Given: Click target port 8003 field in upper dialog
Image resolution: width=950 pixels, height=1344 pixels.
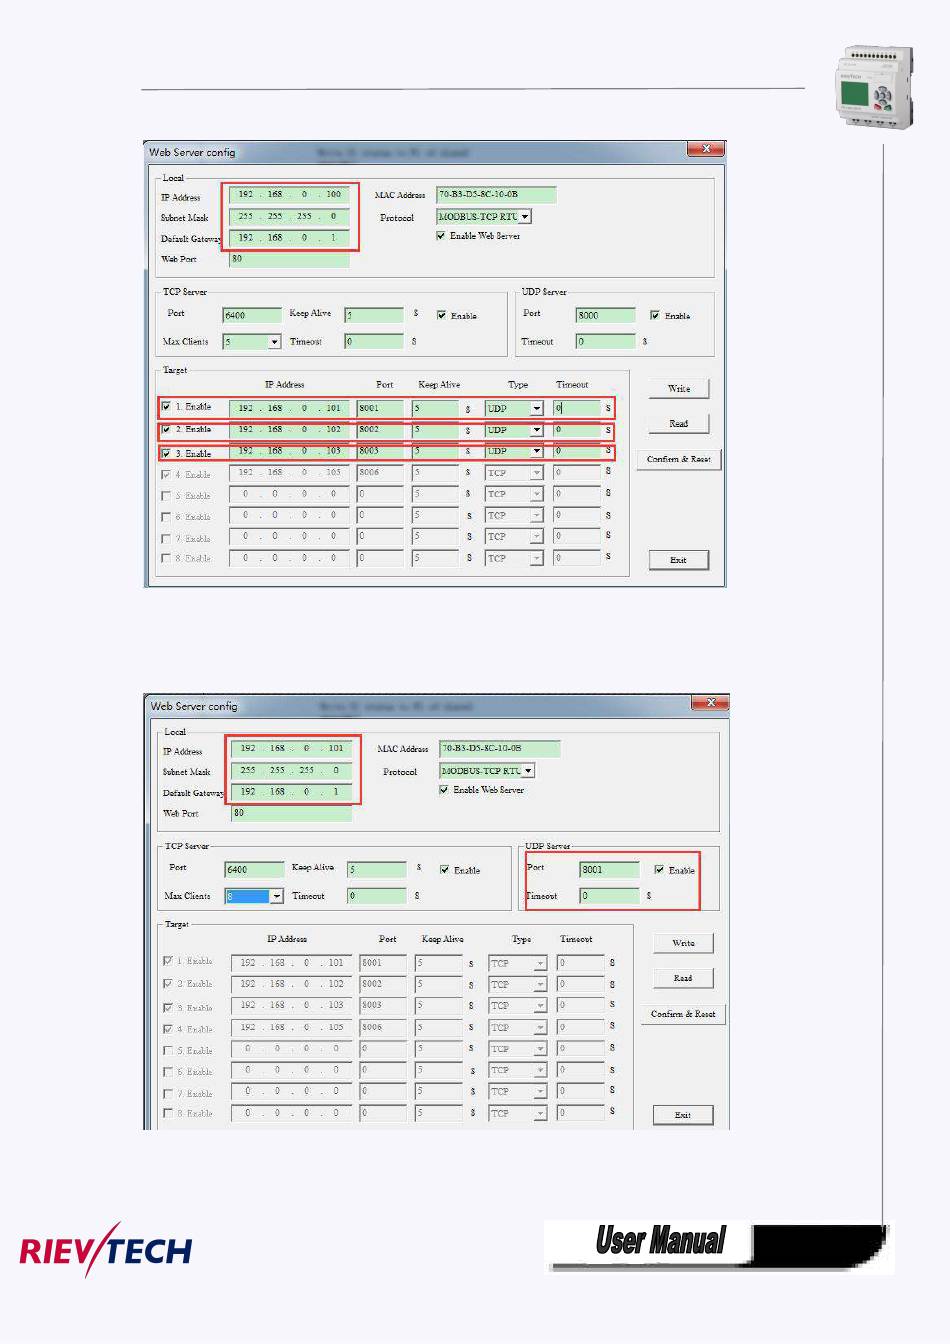Looking at the screenshot, I should [x=380, y=451].
